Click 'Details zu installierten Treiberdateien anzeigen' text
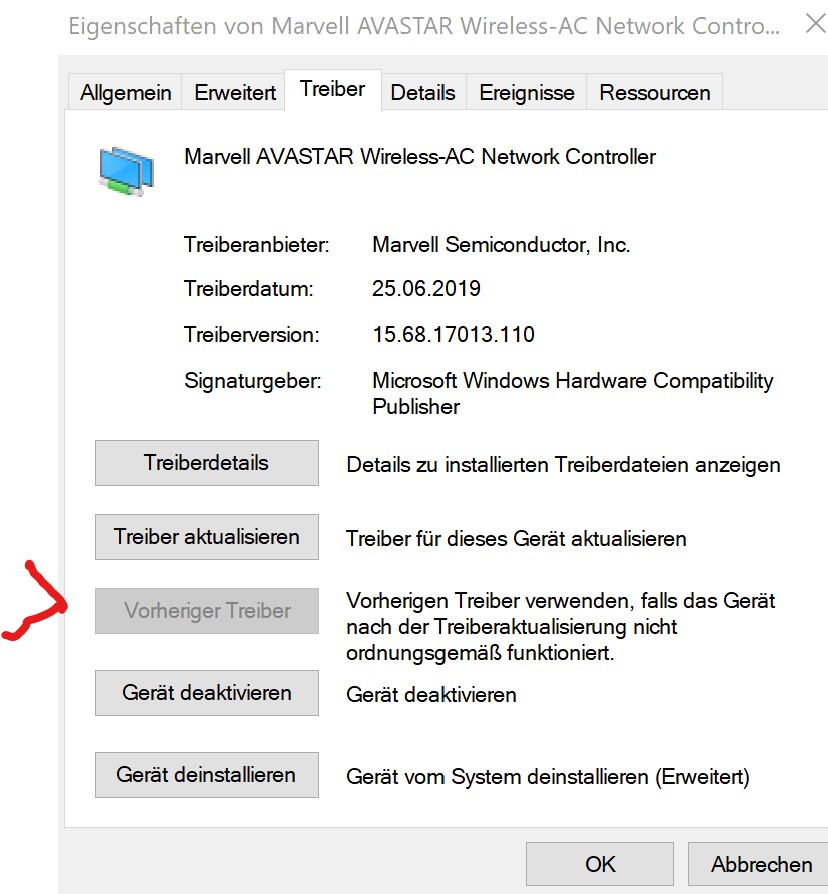 point(563,465)
